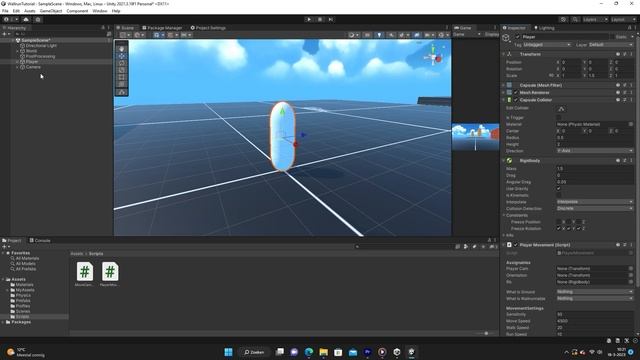Screen dimensions: 640x360
Task: Select the Transform tool in Scene toolbar
Action: (x=122, y=84)
